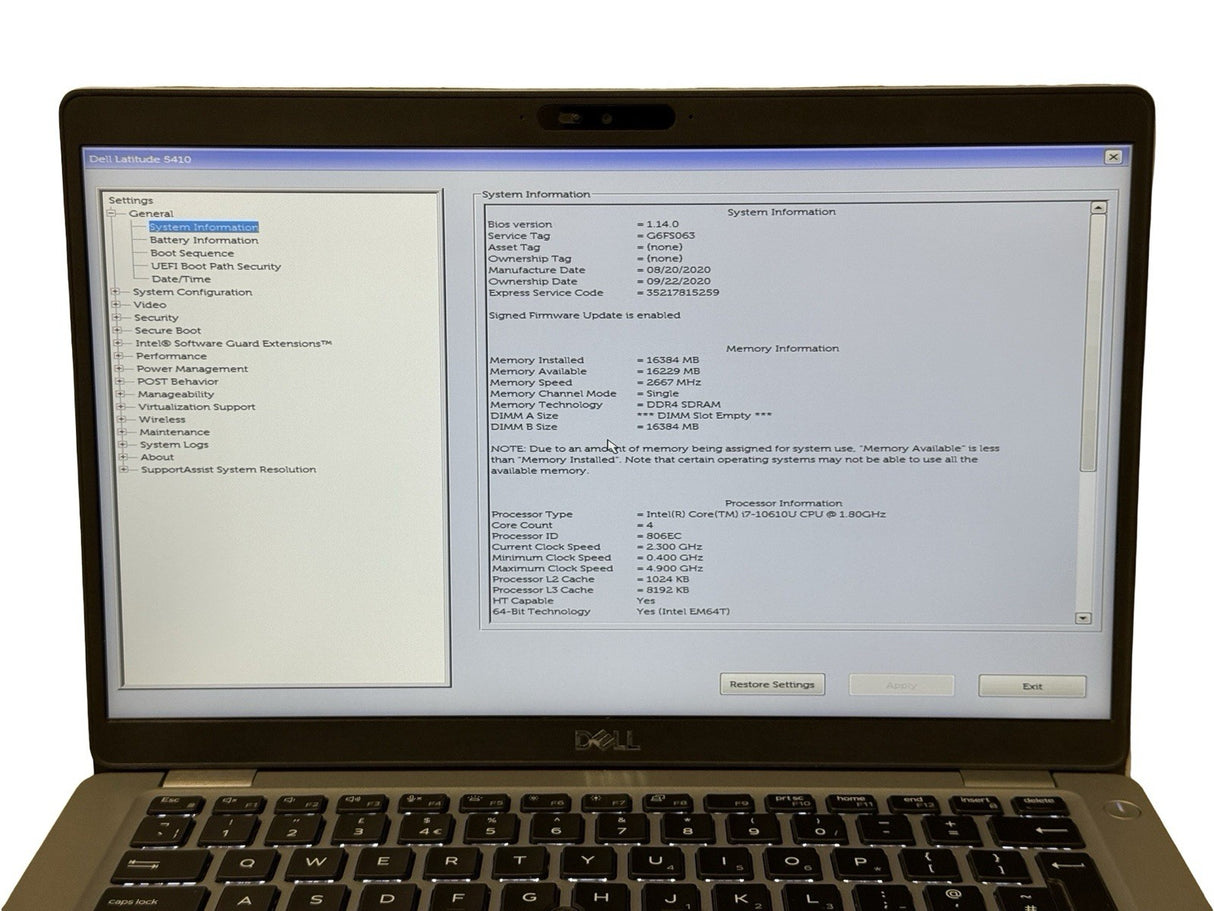Expand Intel Software Guard Extensions node
Viewport: 1214px width, 911px height.
pos(119,344)
